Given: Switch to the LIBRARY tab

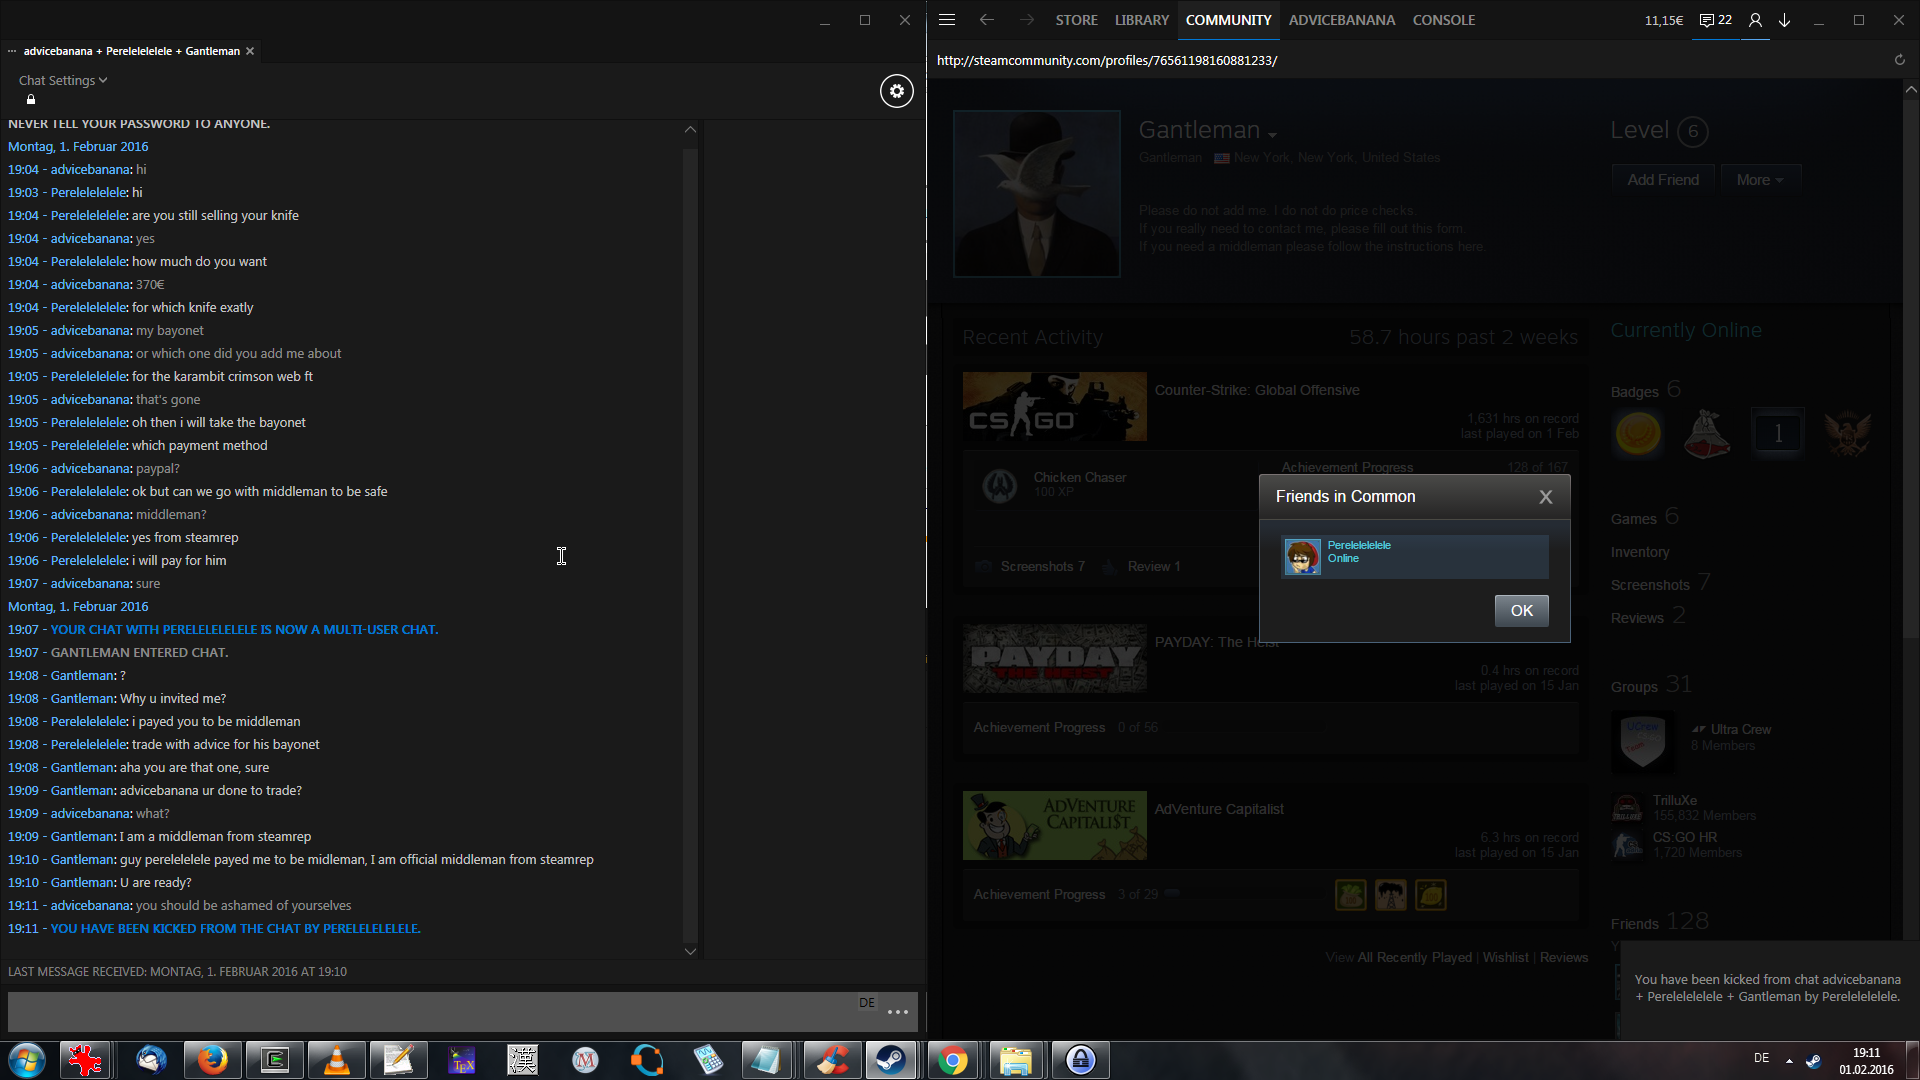Looking at the screenshot, I should pyautogui.click(x=1141, y=20).
